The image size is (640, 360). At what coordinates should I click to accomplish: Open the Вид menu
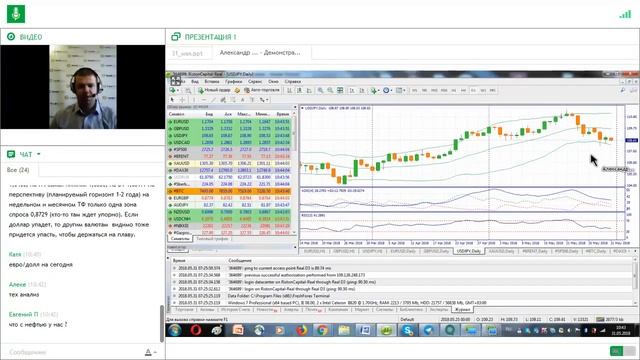coord(195,82)
